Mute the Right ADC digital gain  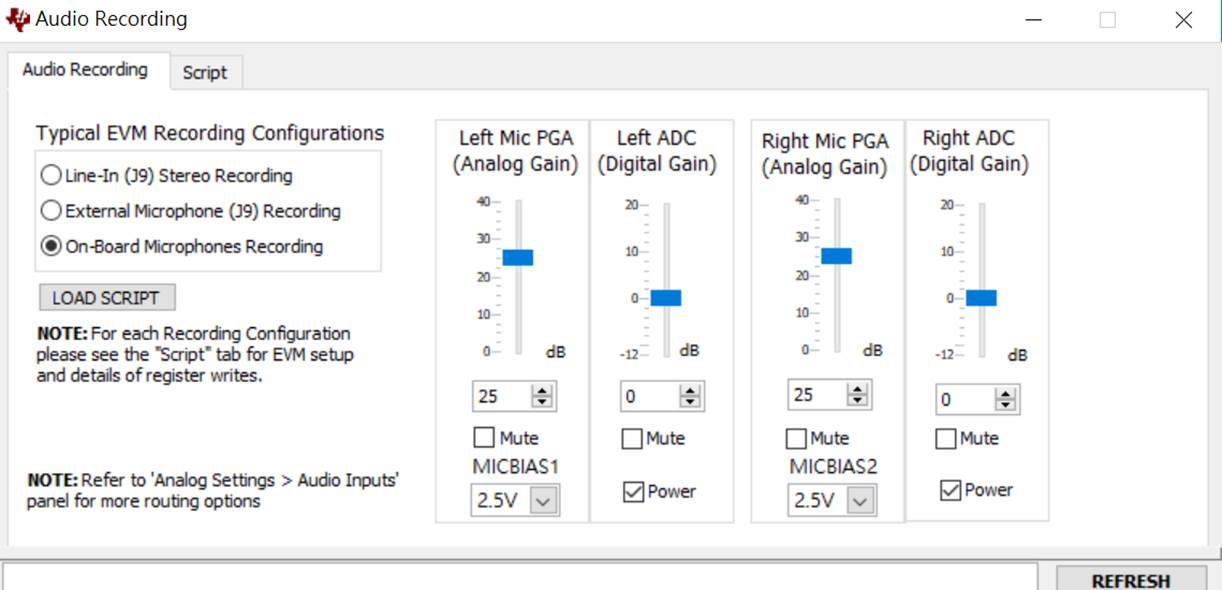click(x=946, y=439)
